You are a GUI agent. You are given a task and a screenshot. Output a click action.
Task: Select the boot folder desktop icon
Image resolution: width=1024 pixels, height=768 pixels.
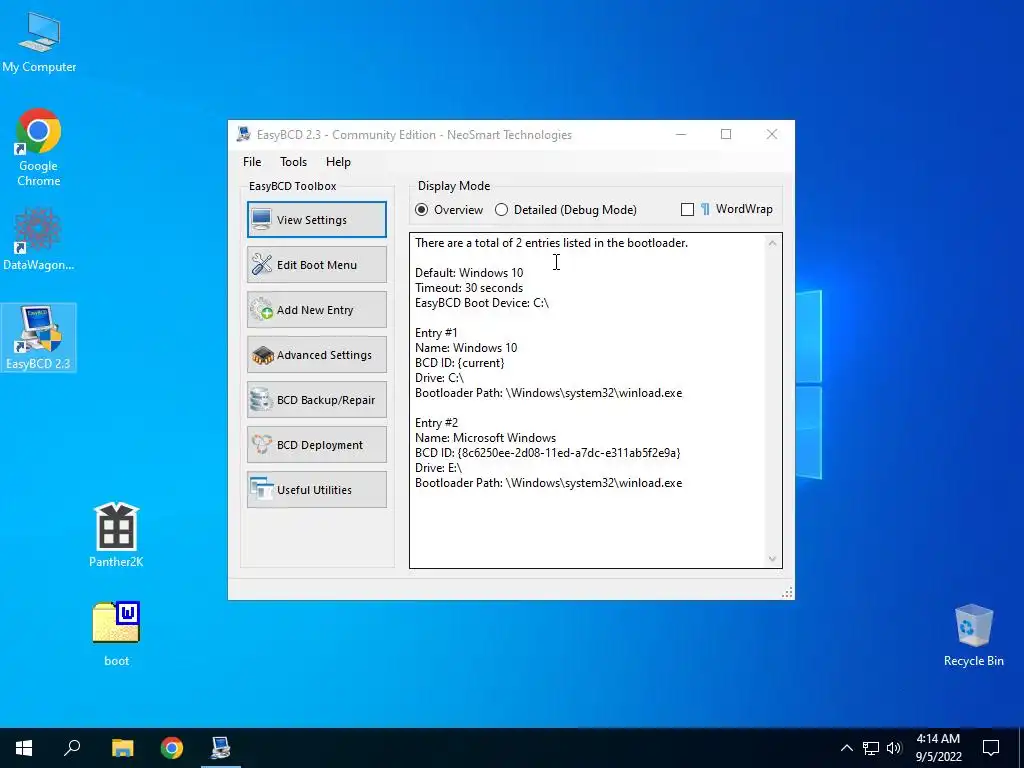116,633
